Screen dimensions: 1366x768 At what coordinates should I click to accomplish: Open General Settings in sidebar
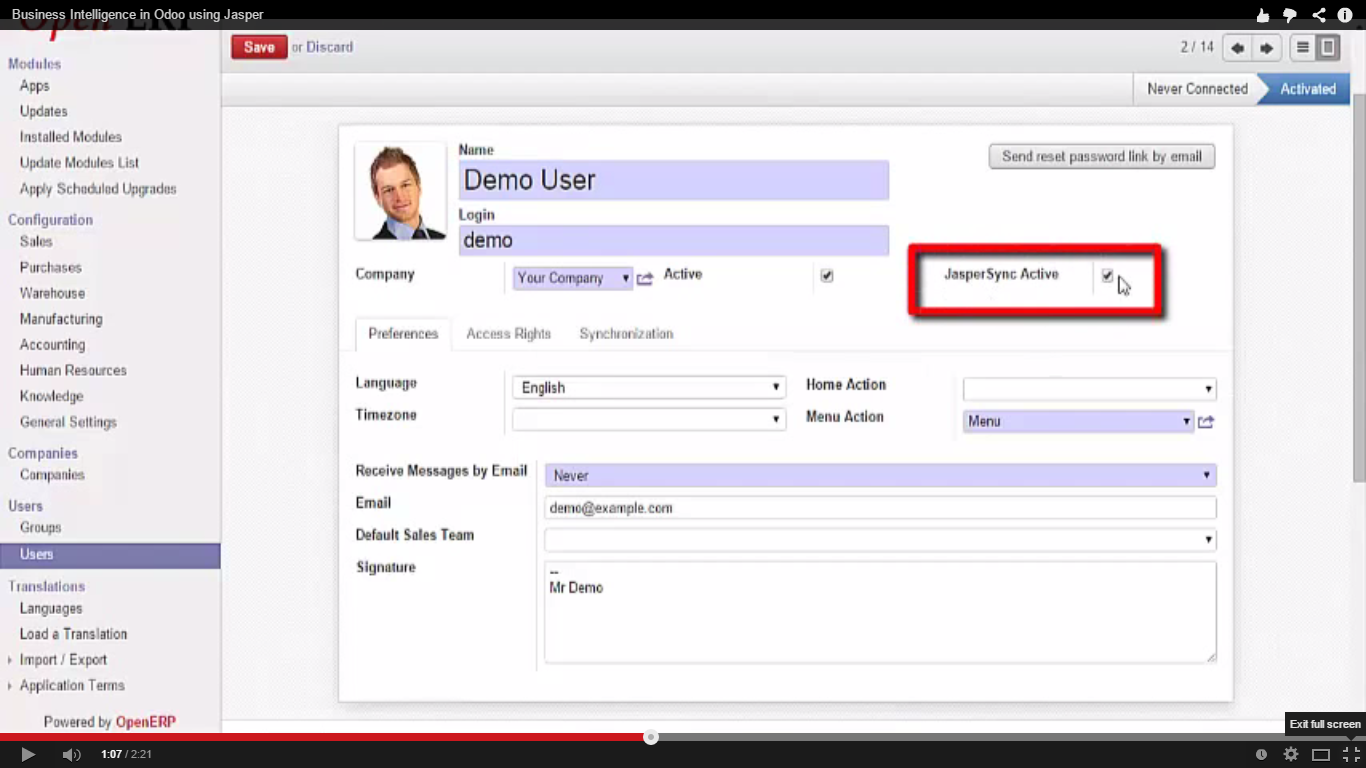tap(68, 422)
